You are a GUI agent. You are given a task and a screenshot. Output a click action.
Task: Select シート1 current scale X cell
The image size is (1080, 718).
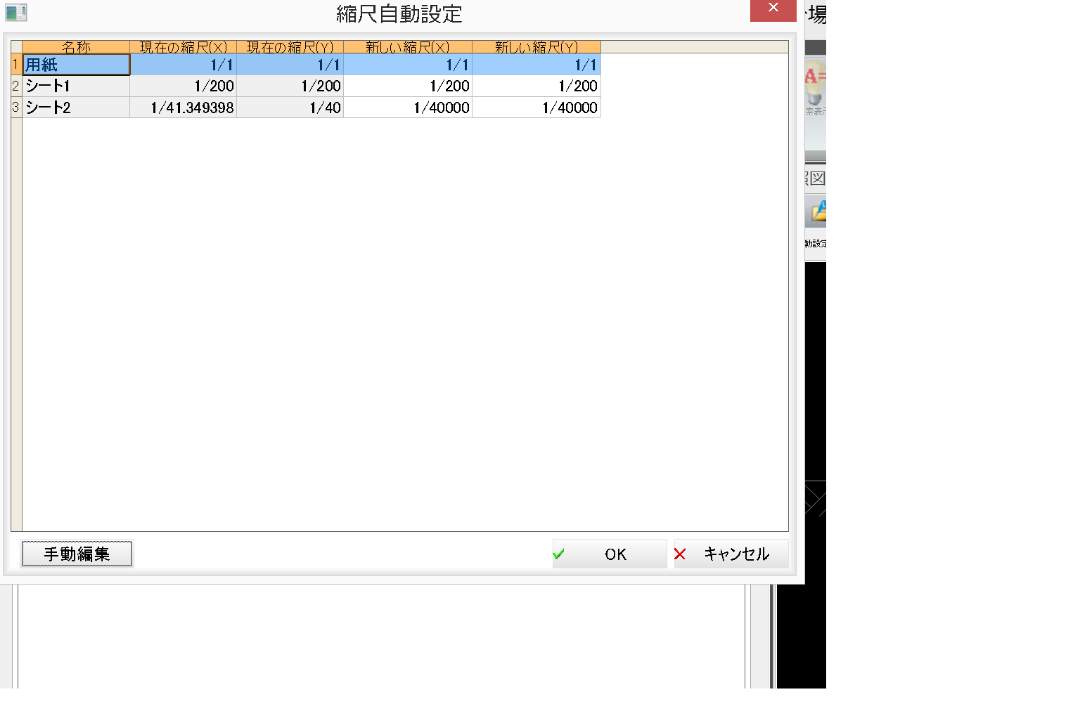click(183, 86)
